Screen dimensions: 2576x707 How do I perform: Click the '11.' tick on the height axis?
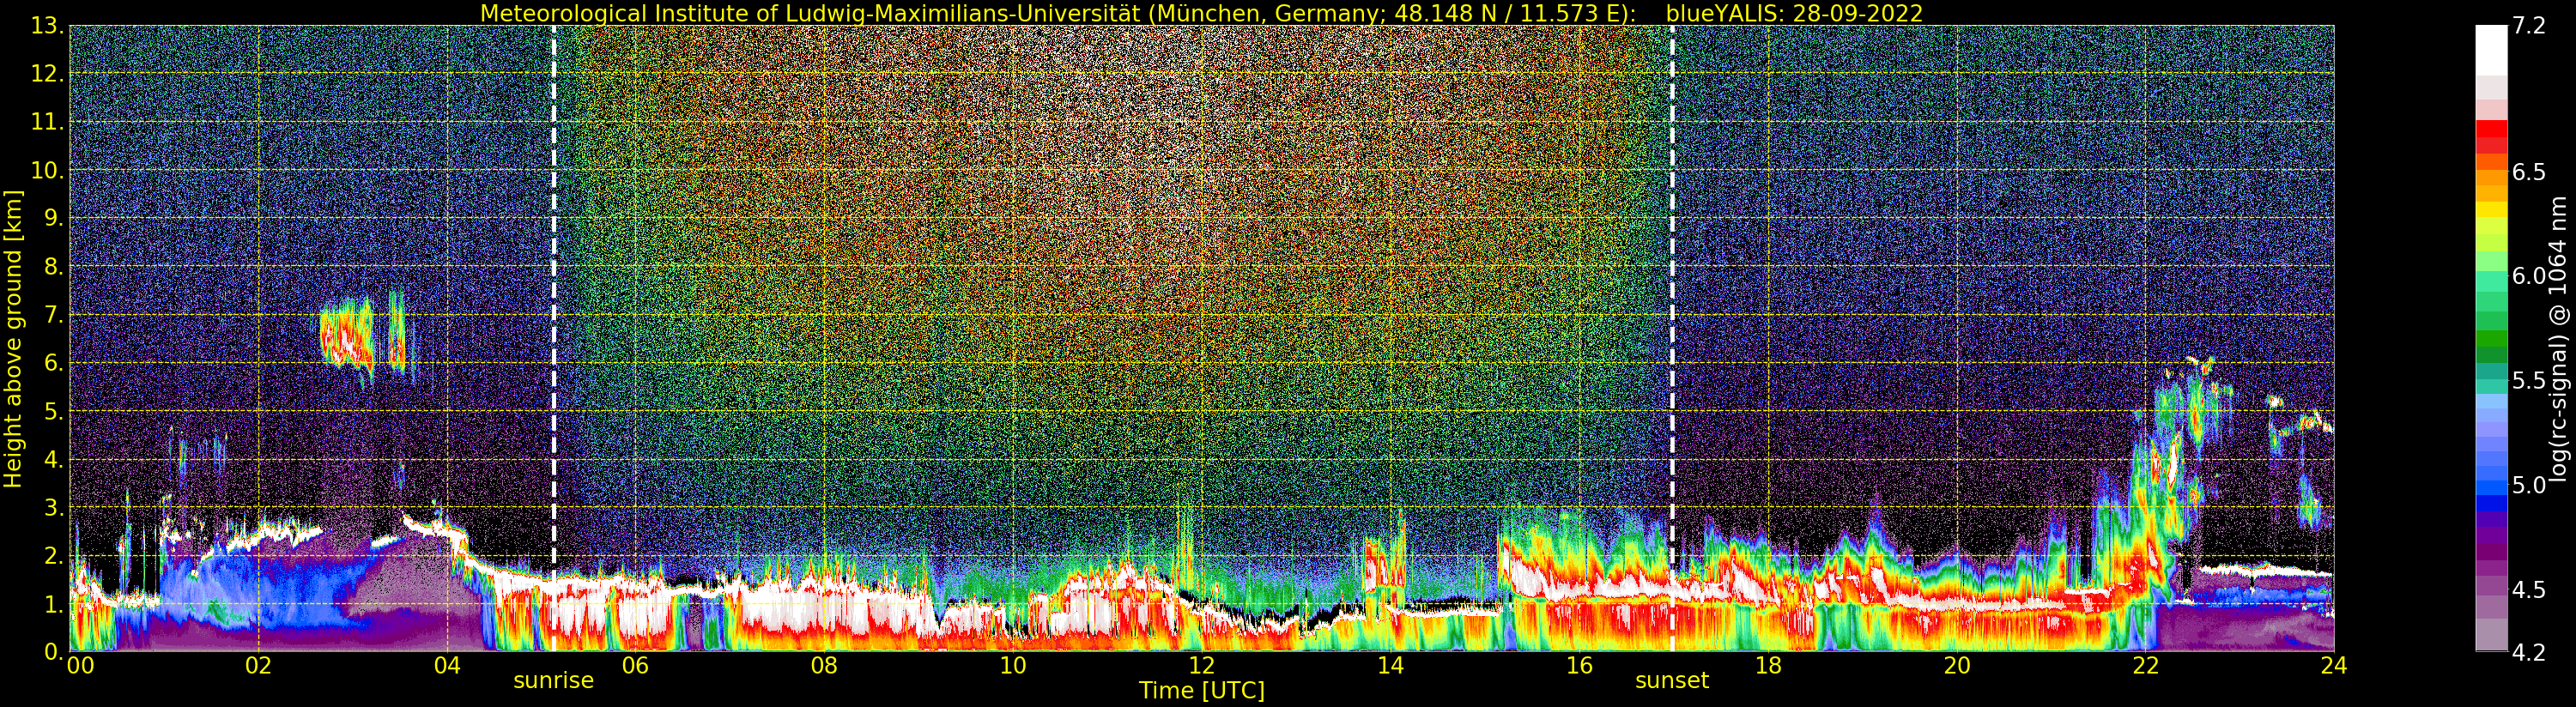[48, 122]
